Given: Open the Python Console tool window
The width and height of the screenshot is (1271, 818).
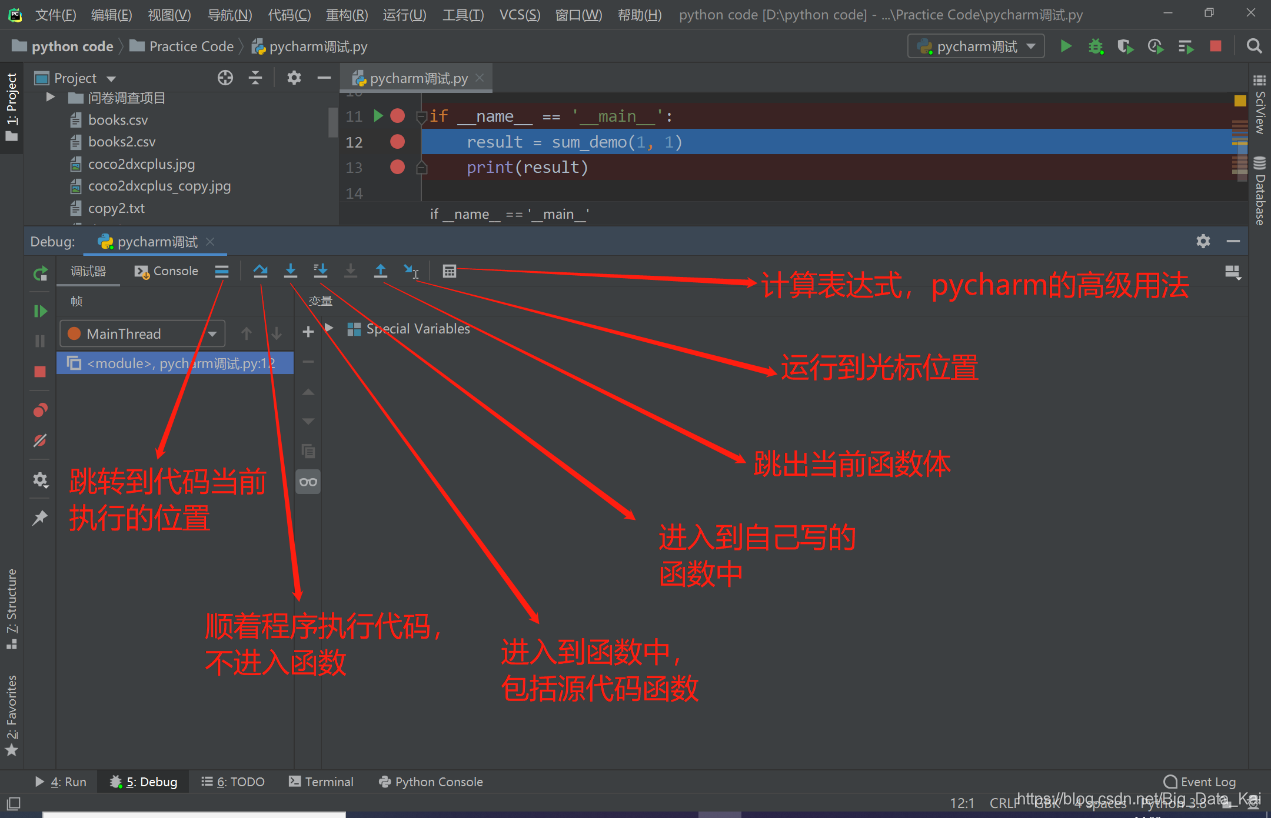Looking at the screenshot, I should coord(431,782).
